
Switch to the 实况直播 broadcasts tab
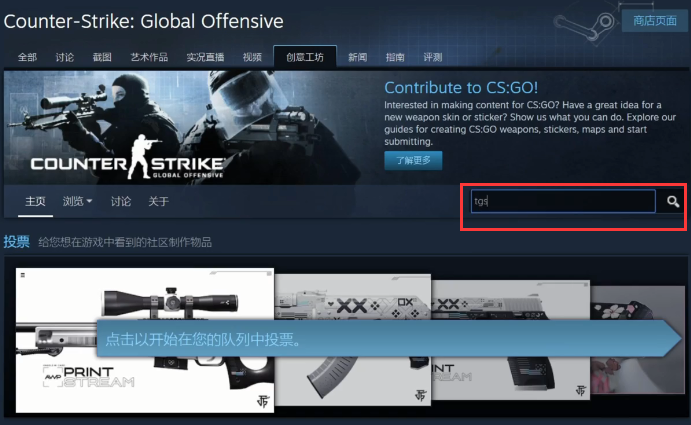(205, 57)
